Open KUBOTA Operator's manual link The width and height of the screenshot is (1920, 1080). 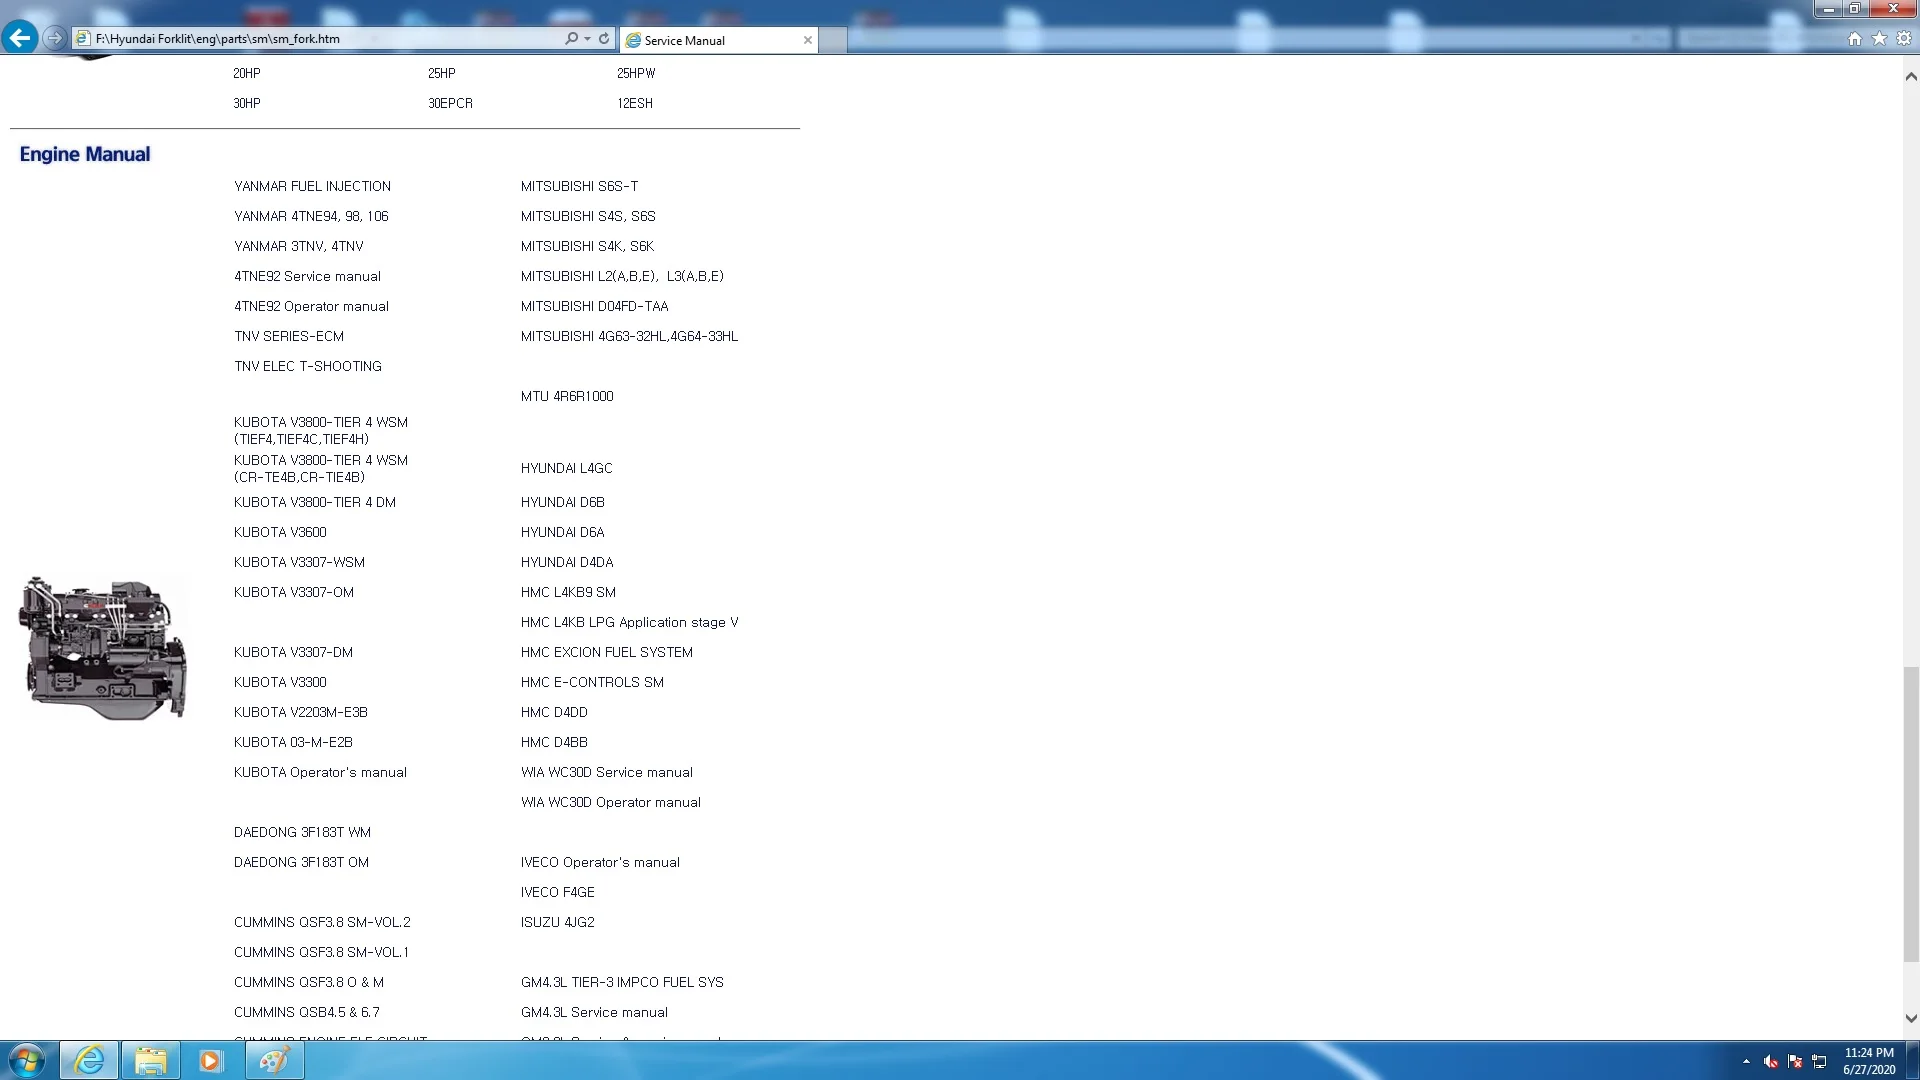320,773
